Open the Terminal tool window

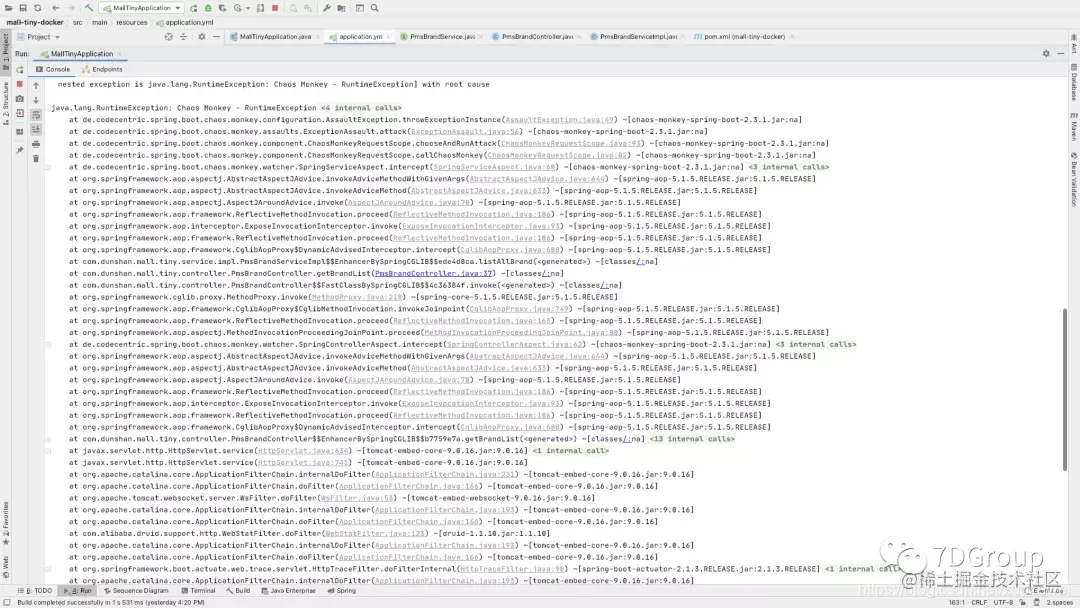(198, 591)
